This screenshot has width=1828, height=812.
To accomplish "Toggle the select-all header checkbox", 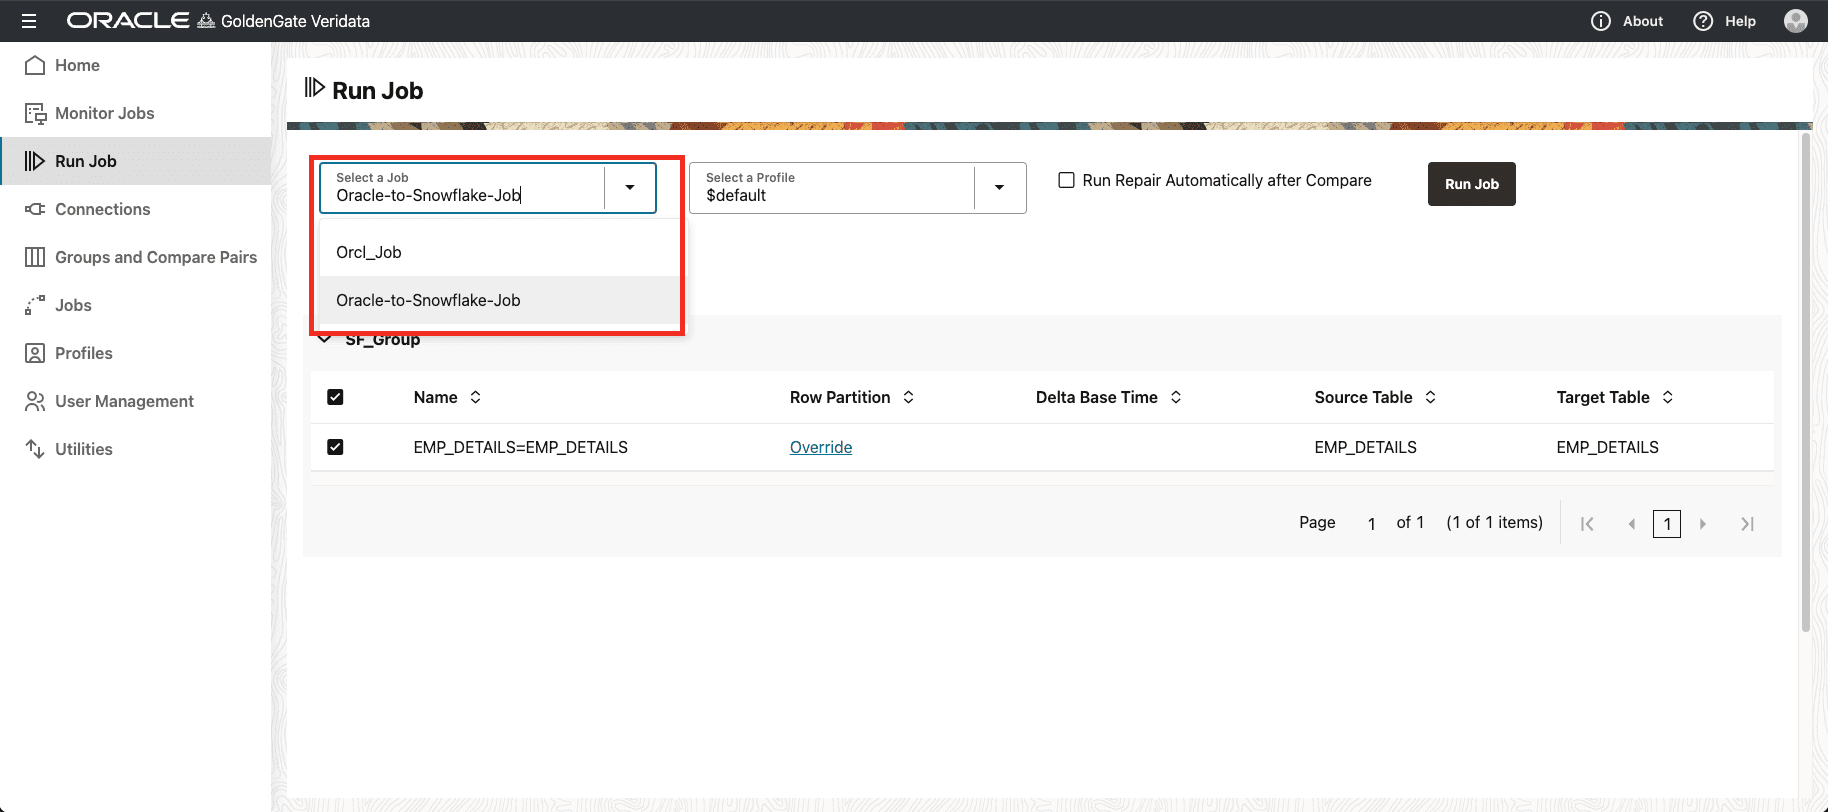I will tap(335, 397).
